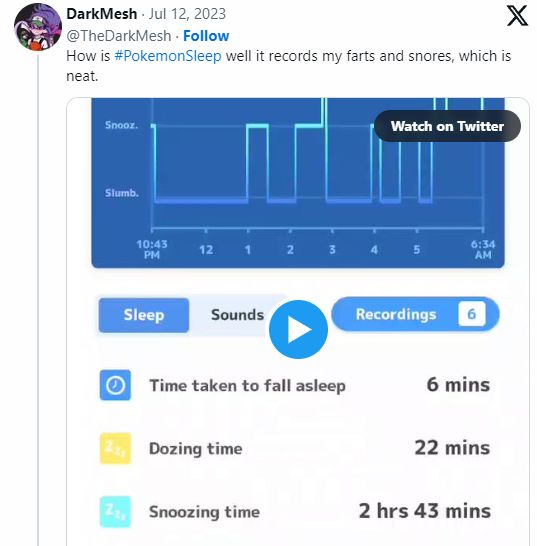Click the yellow Dozing time icon
Viewport: 537px width, 546px height.
[115, 448]
